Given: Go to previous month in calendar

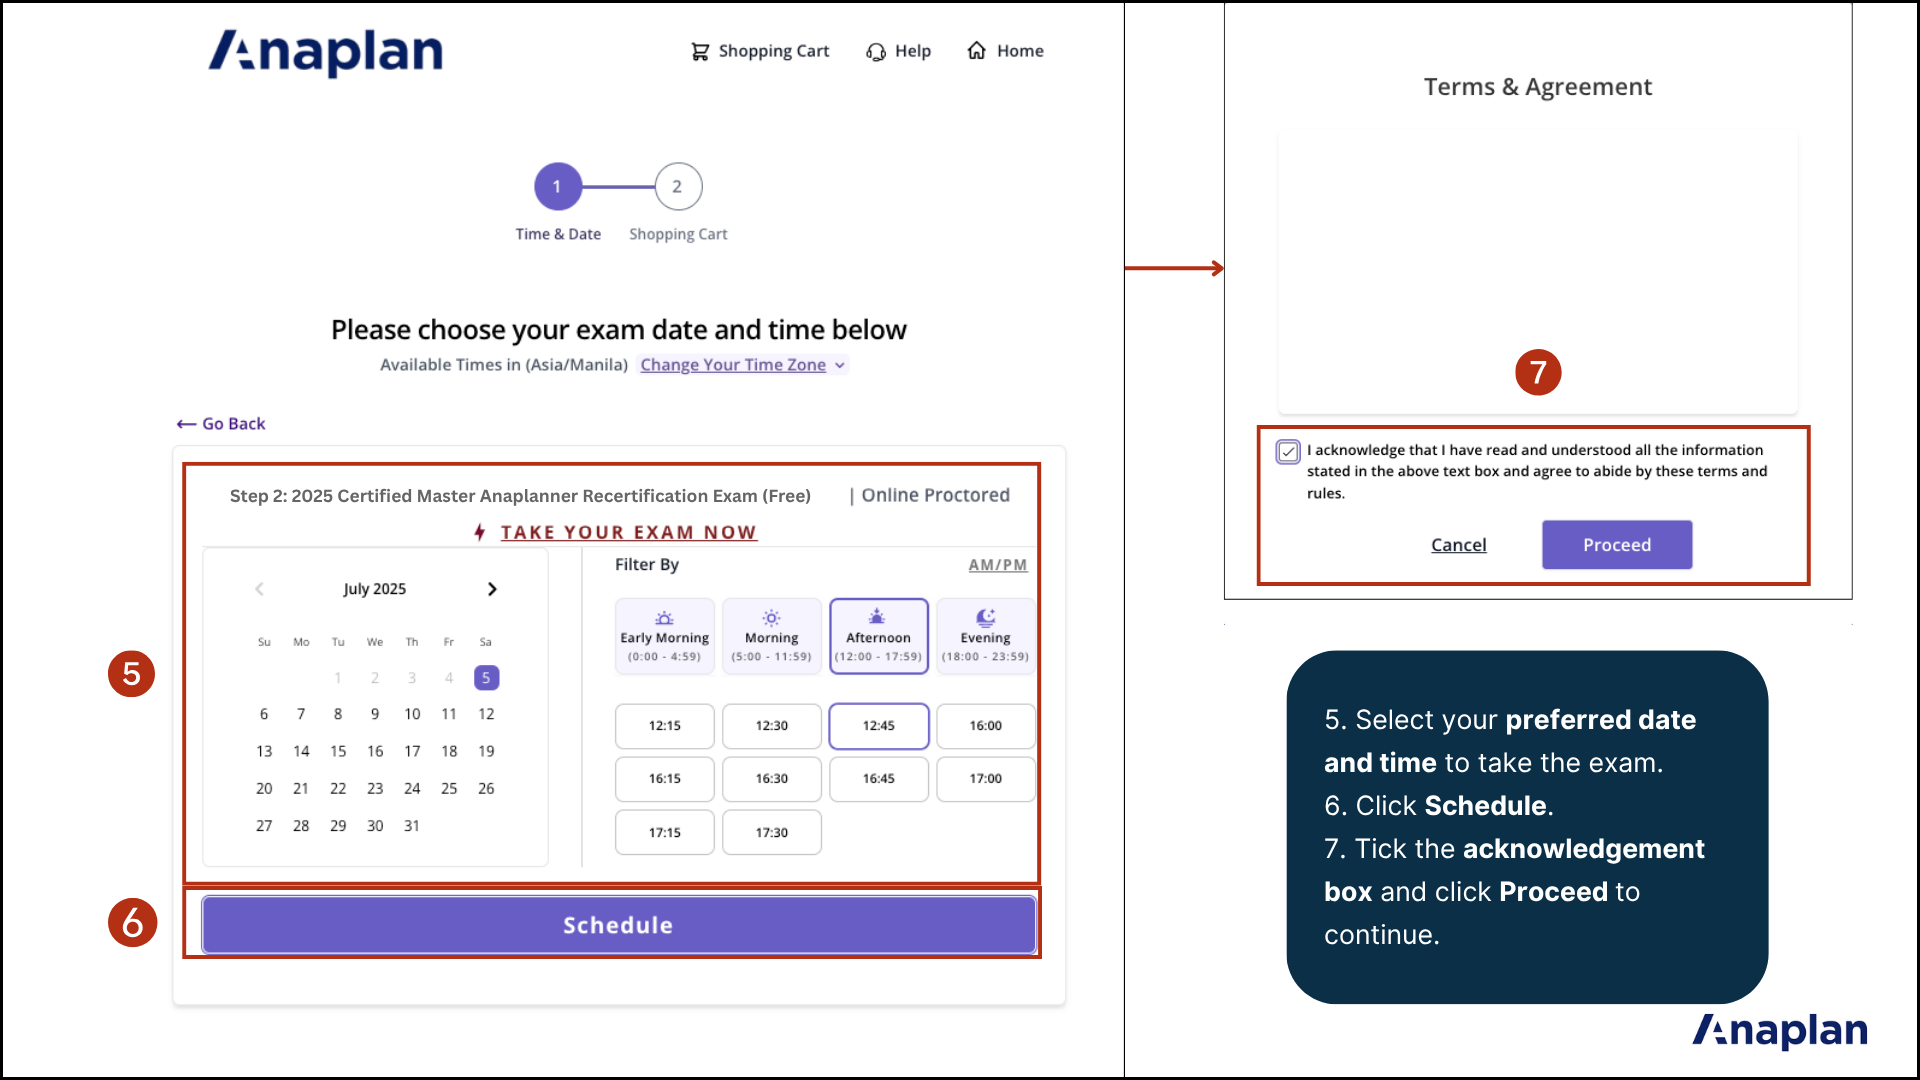Looking at the screenshot, I should click(259, 589).
